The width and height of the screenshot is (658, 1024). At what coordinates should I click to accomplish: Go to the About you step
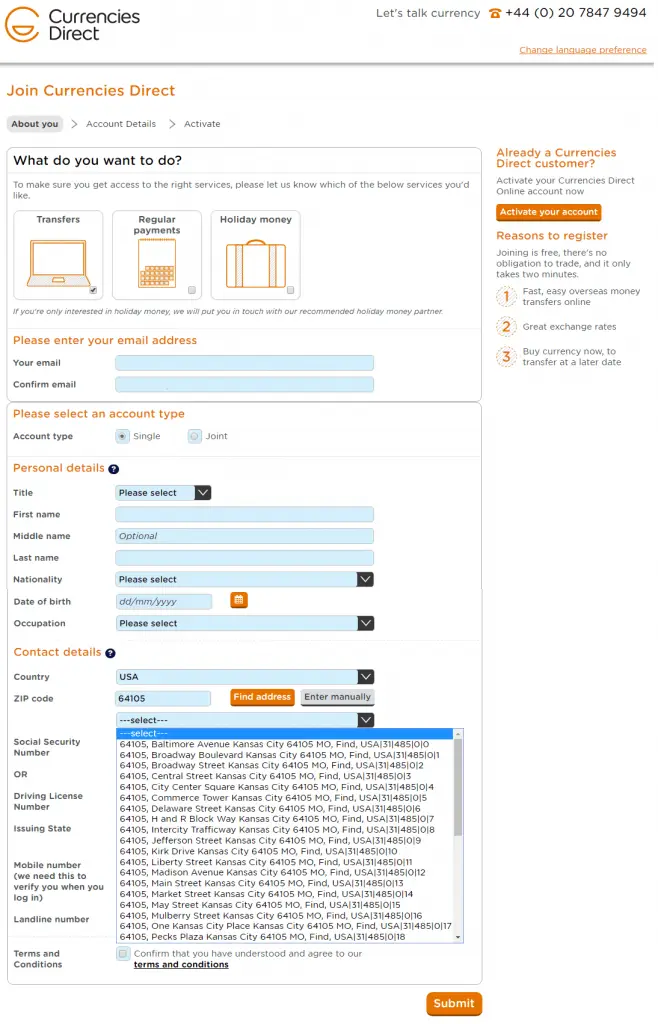click(35, 124)
